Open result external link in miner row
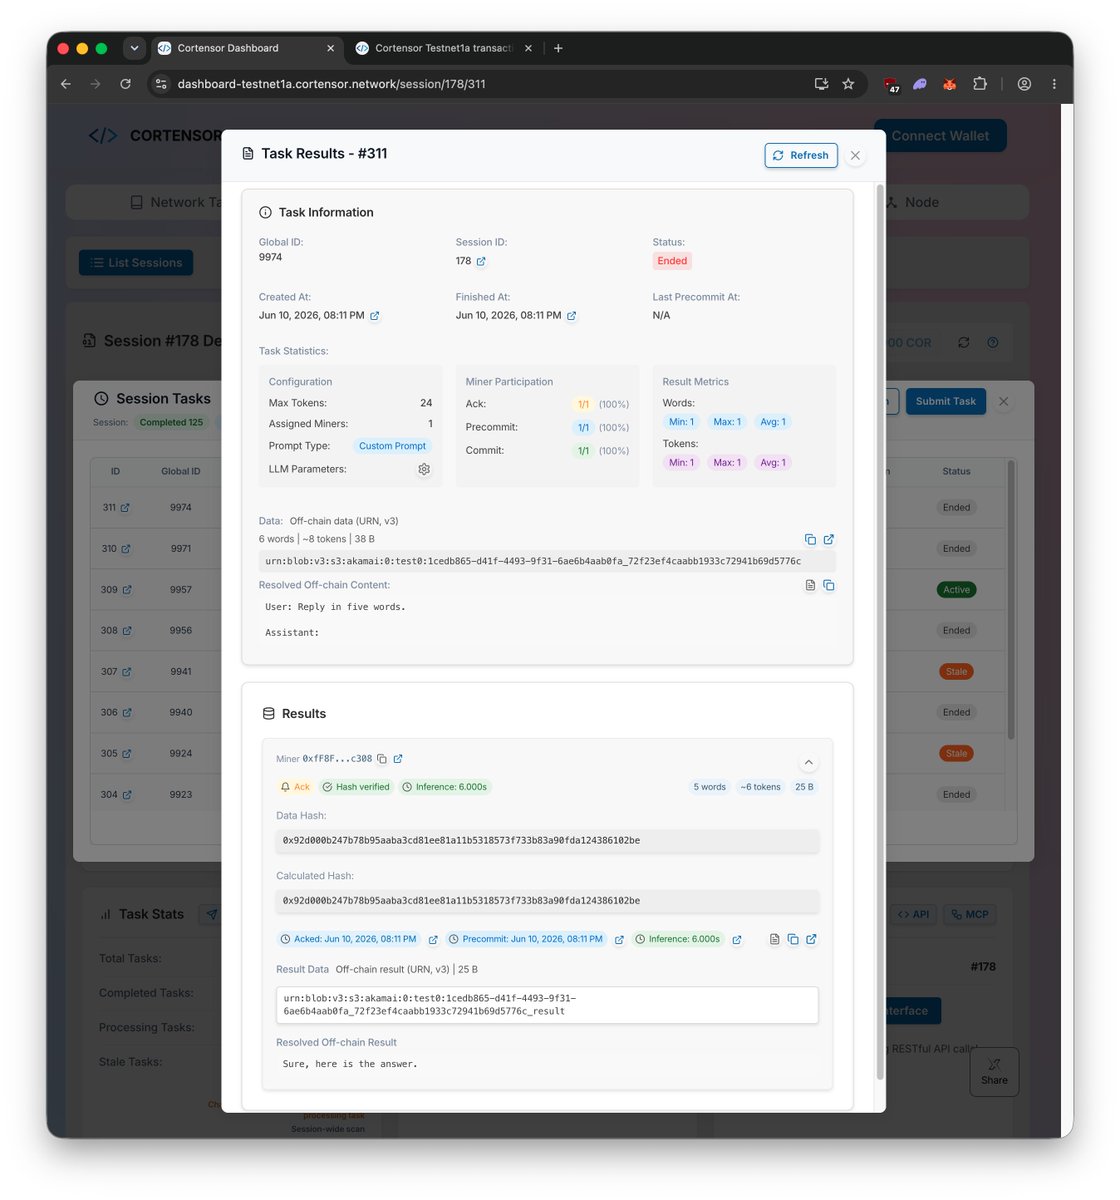 (x=811, y=939)
